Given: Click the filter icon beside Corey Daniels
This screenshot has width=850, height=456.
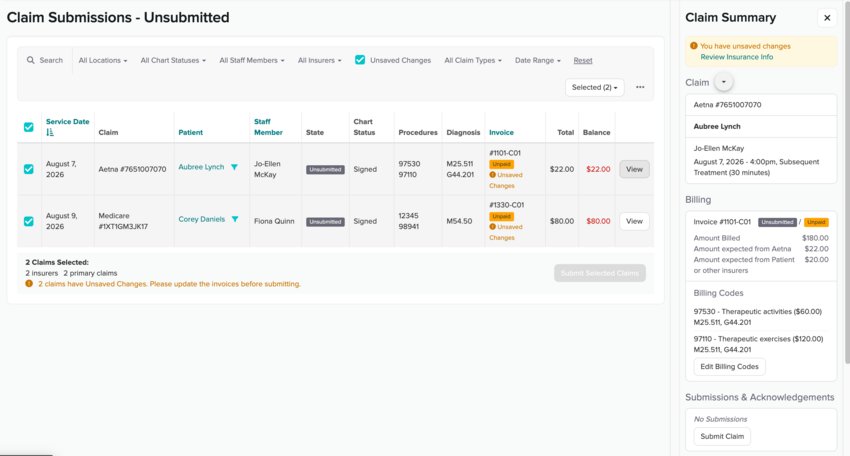Looking at the screenshot, I should pos(235,219).
